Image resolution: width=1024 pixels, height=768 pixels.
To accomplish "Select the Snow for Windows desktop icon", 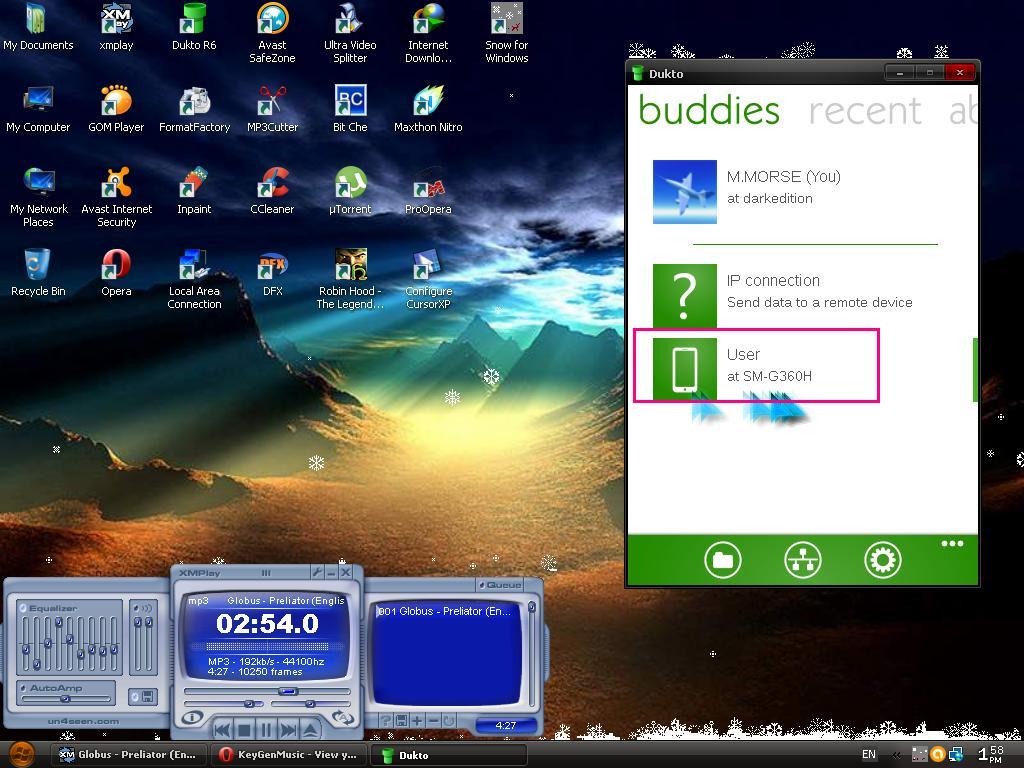I will coord(507,33).
